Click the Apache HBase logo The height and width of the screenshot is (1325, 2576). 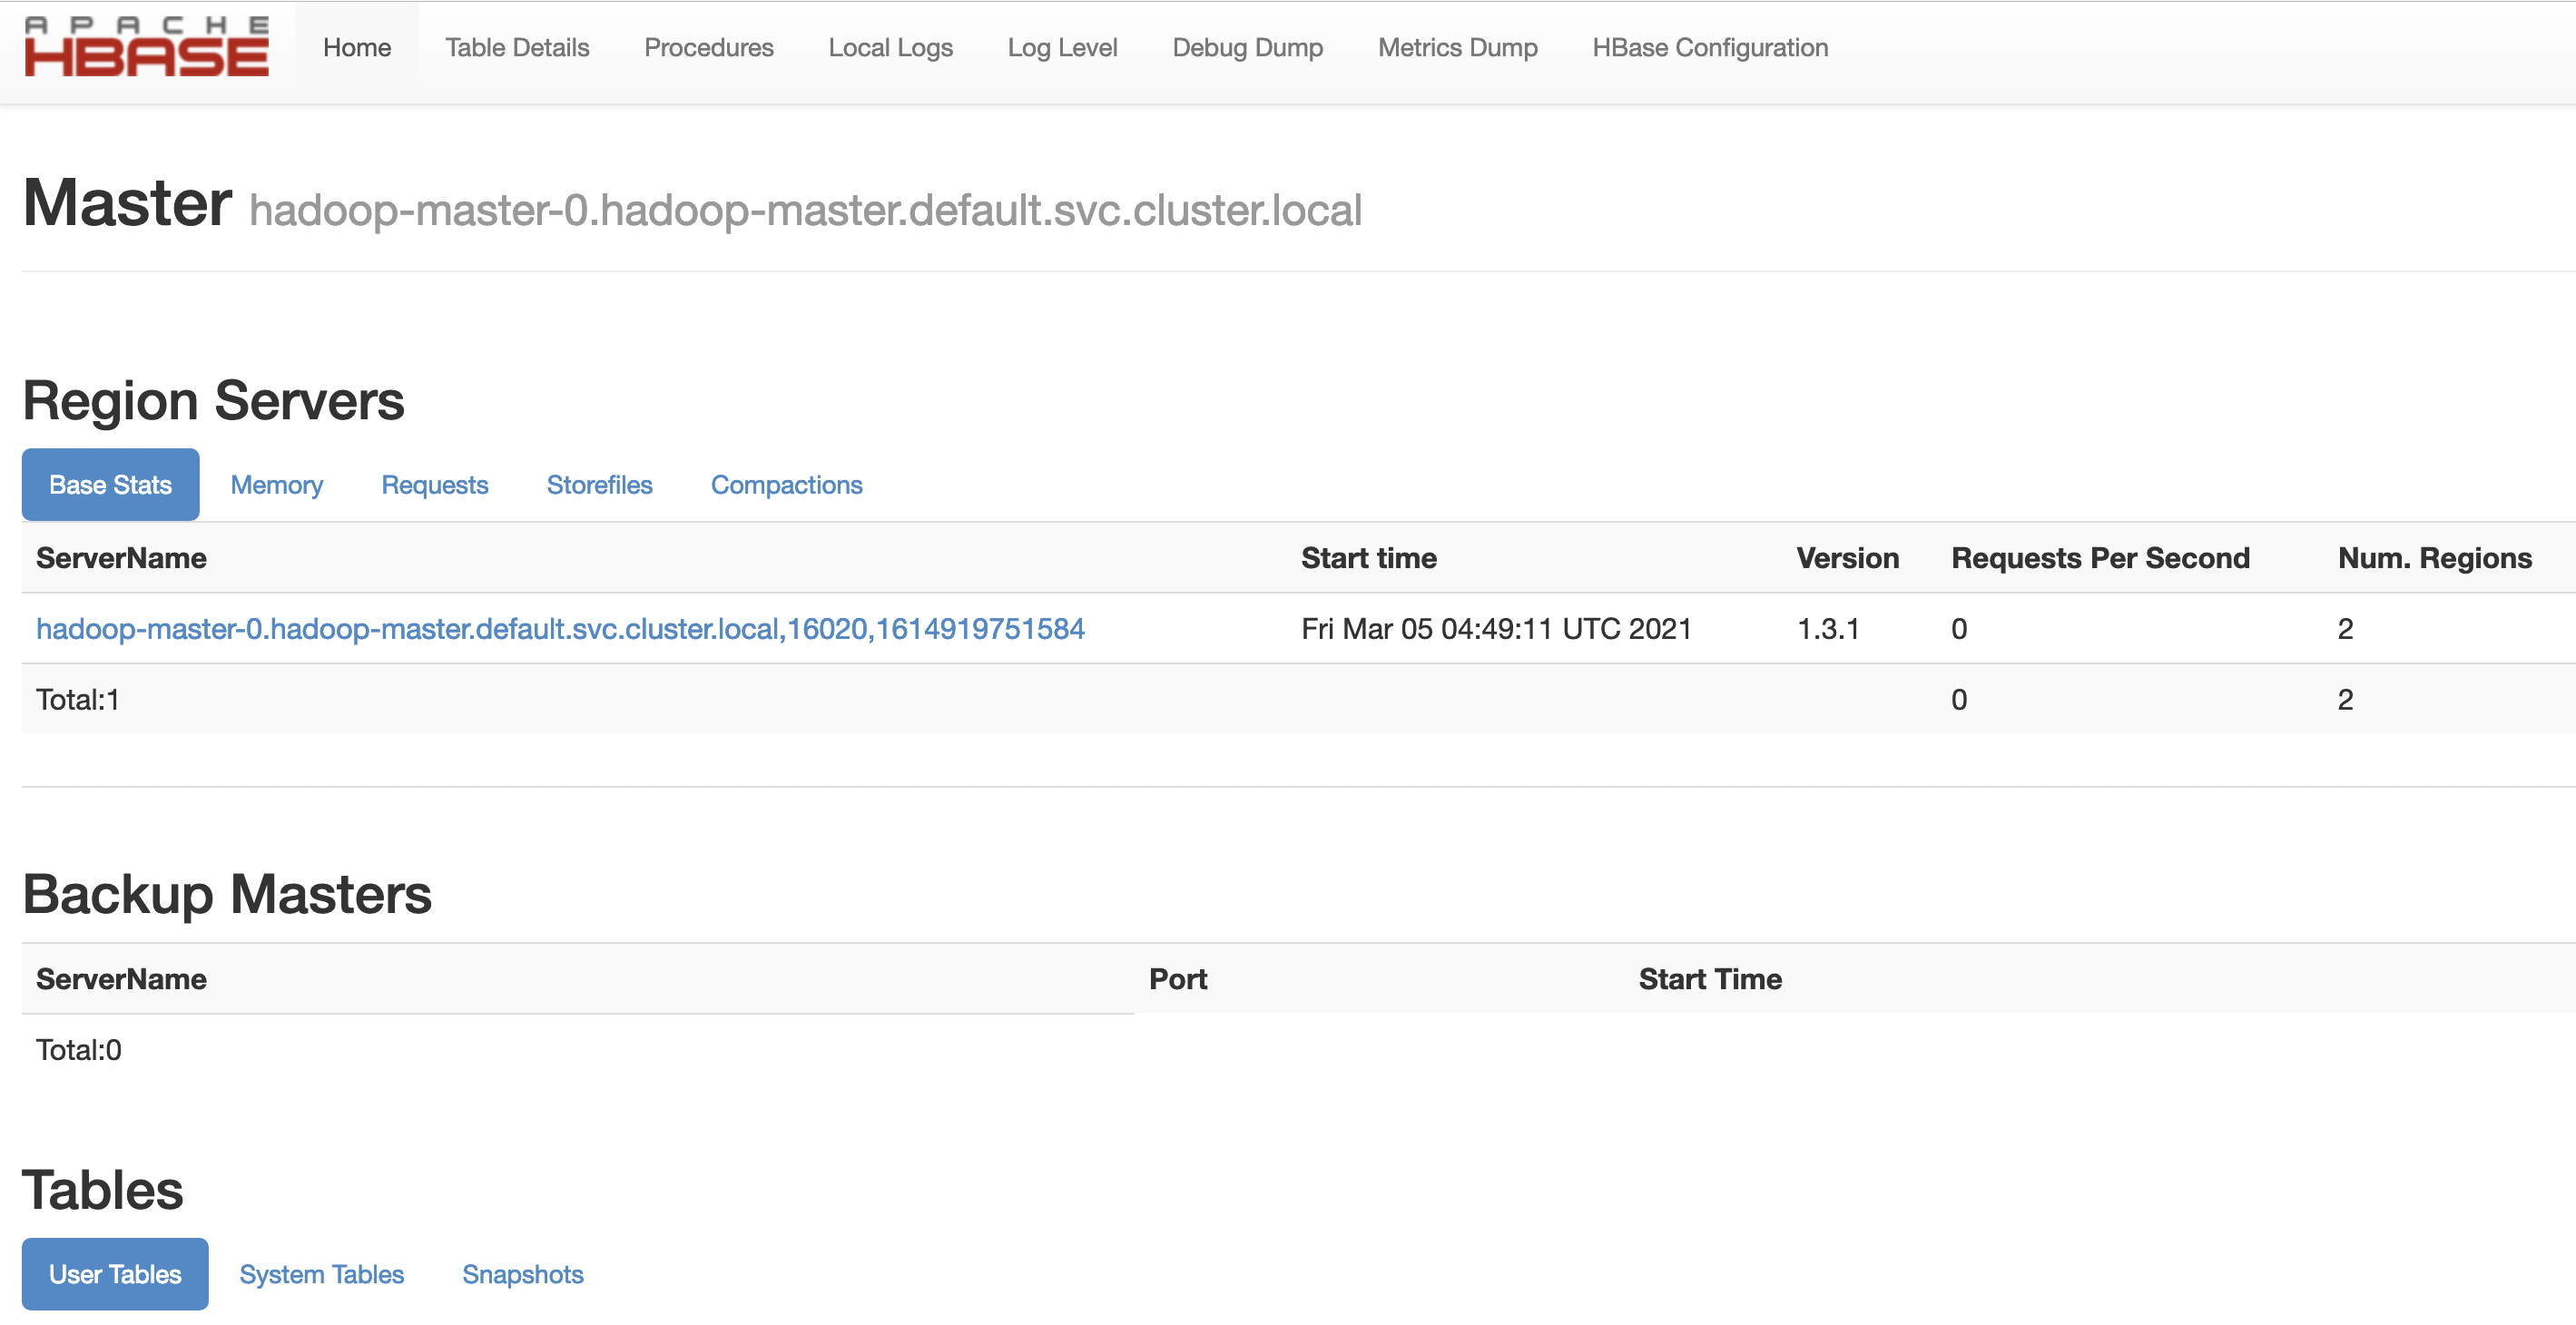(x=147, y=47)
